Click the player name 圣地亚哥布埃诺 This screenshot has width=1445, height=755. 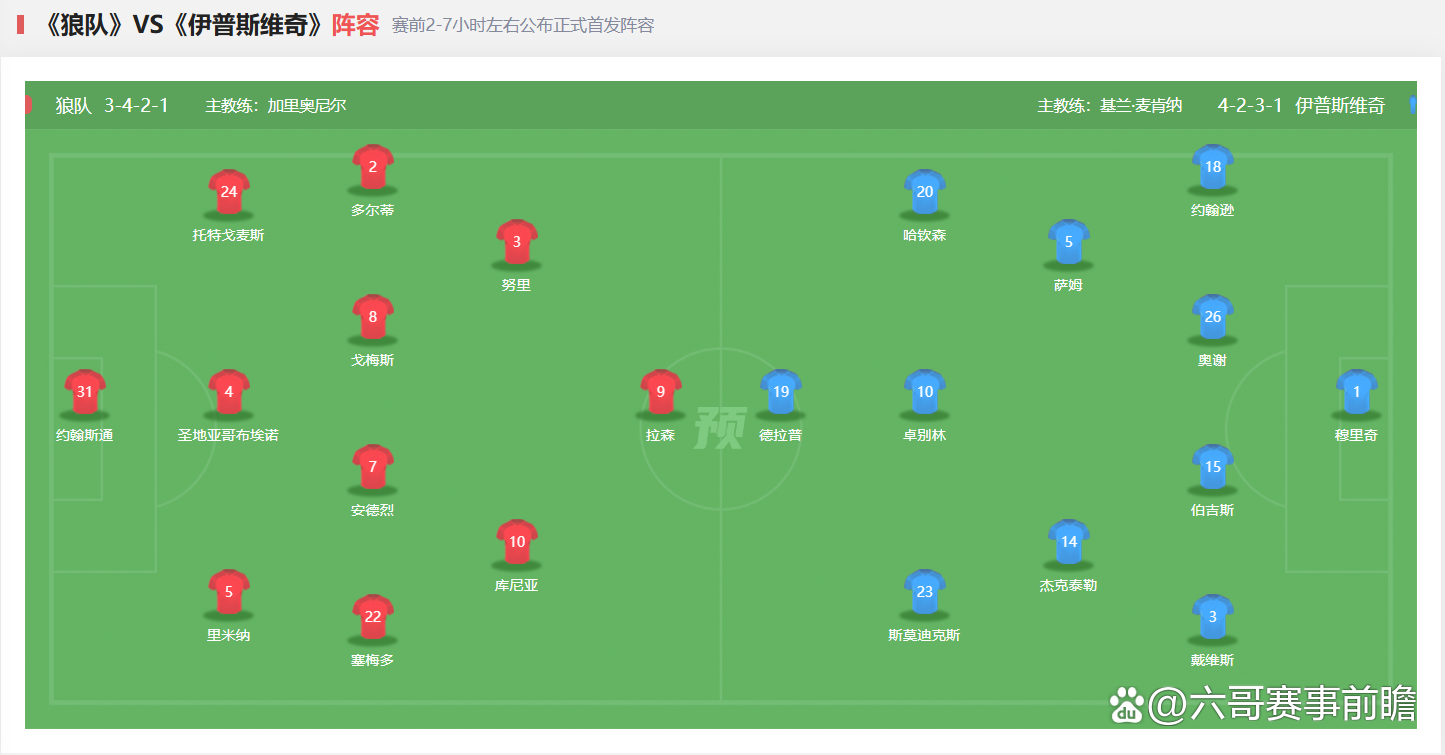coord(229,435)
